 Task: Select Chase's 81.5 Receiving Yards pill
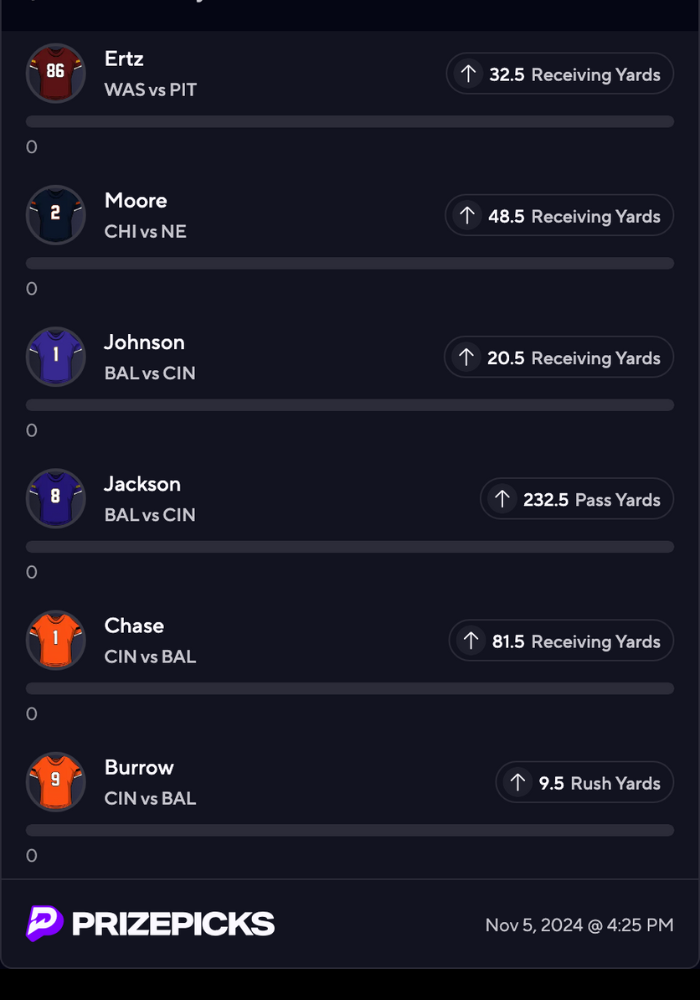(x=561, y=641)
